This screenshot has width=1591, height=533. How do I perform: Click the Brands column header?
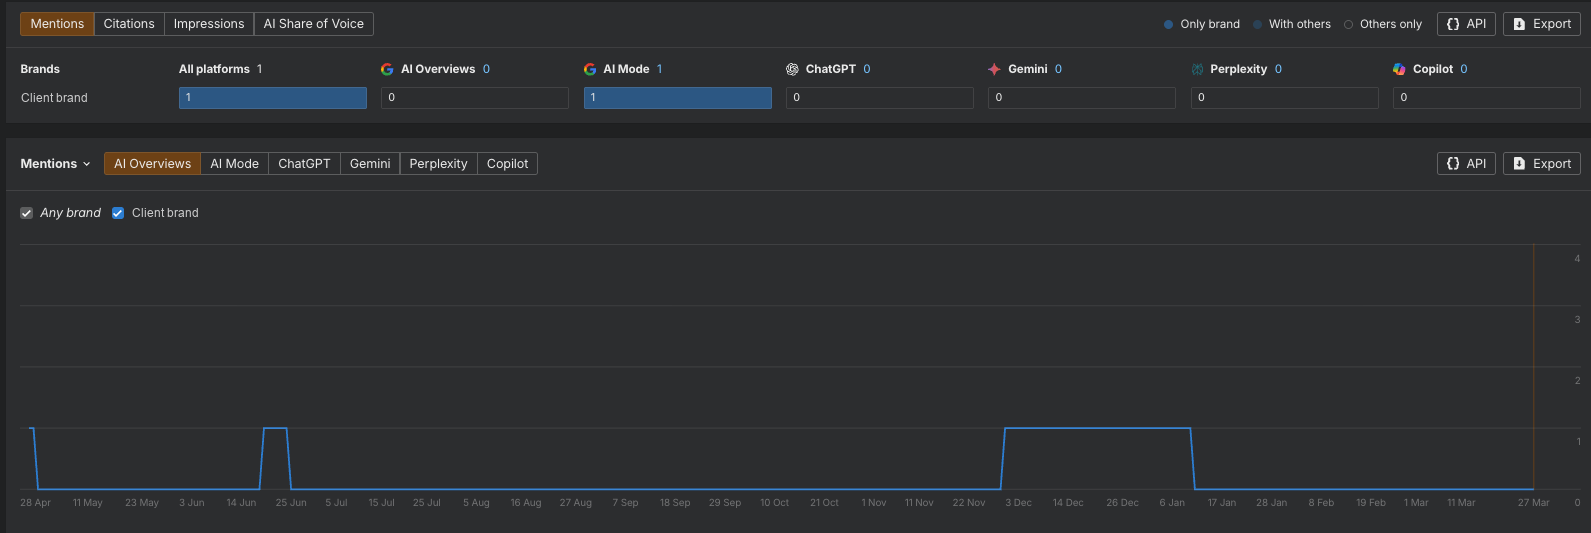pos(40,69)
